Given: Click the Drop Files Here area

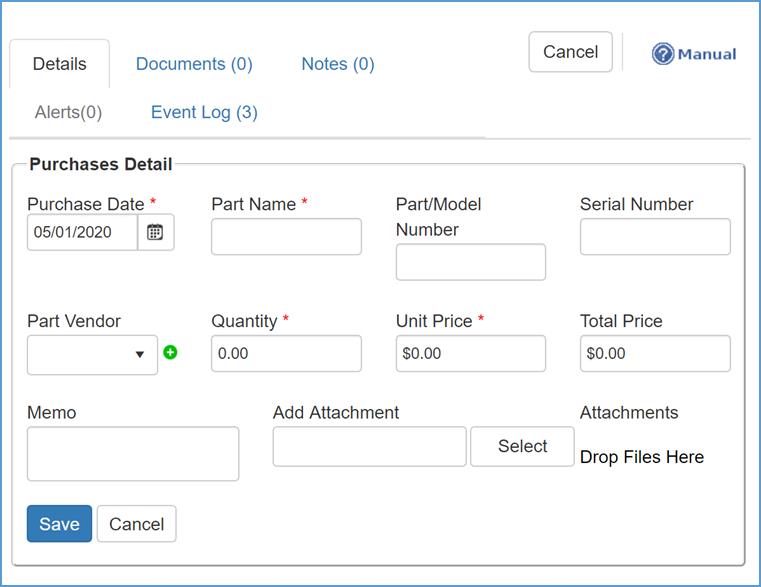Looking at the screenshot, I should (642, 457).
